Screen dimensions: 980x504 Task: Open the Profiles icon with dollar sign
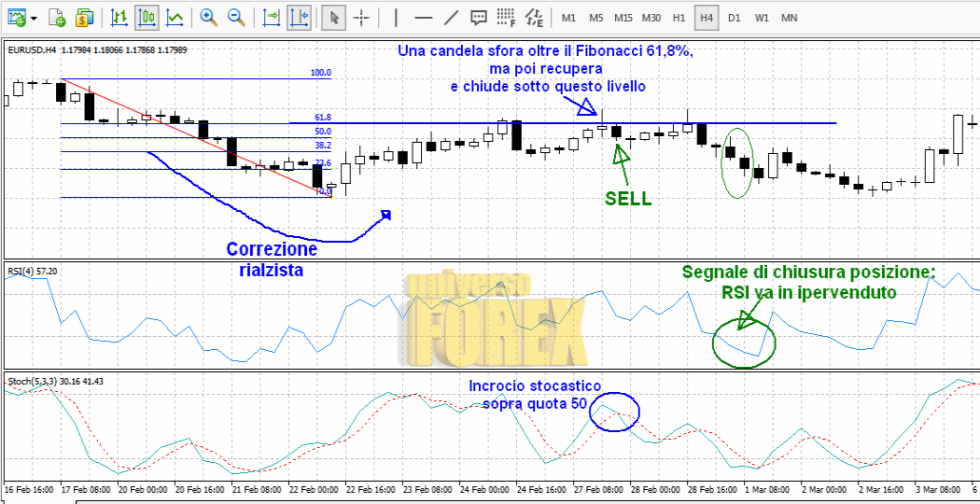pos(85,17)
